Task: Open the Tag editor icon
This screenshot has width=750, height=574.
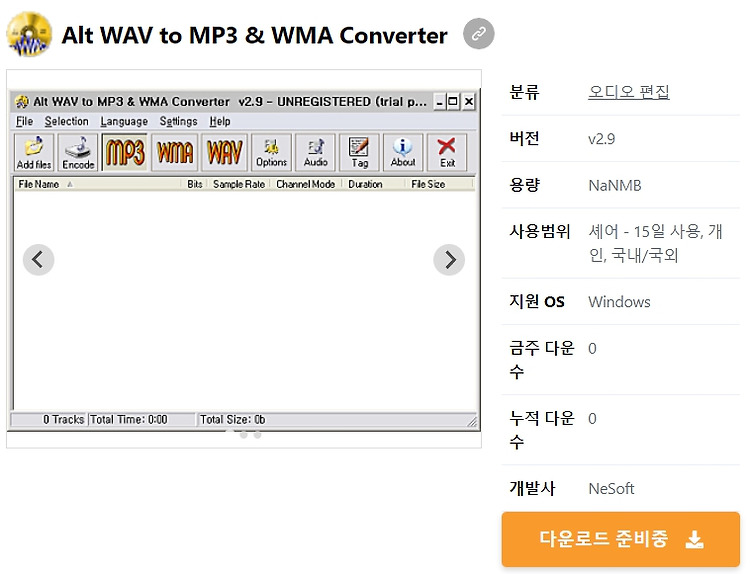Action: [x=359, y=152]
